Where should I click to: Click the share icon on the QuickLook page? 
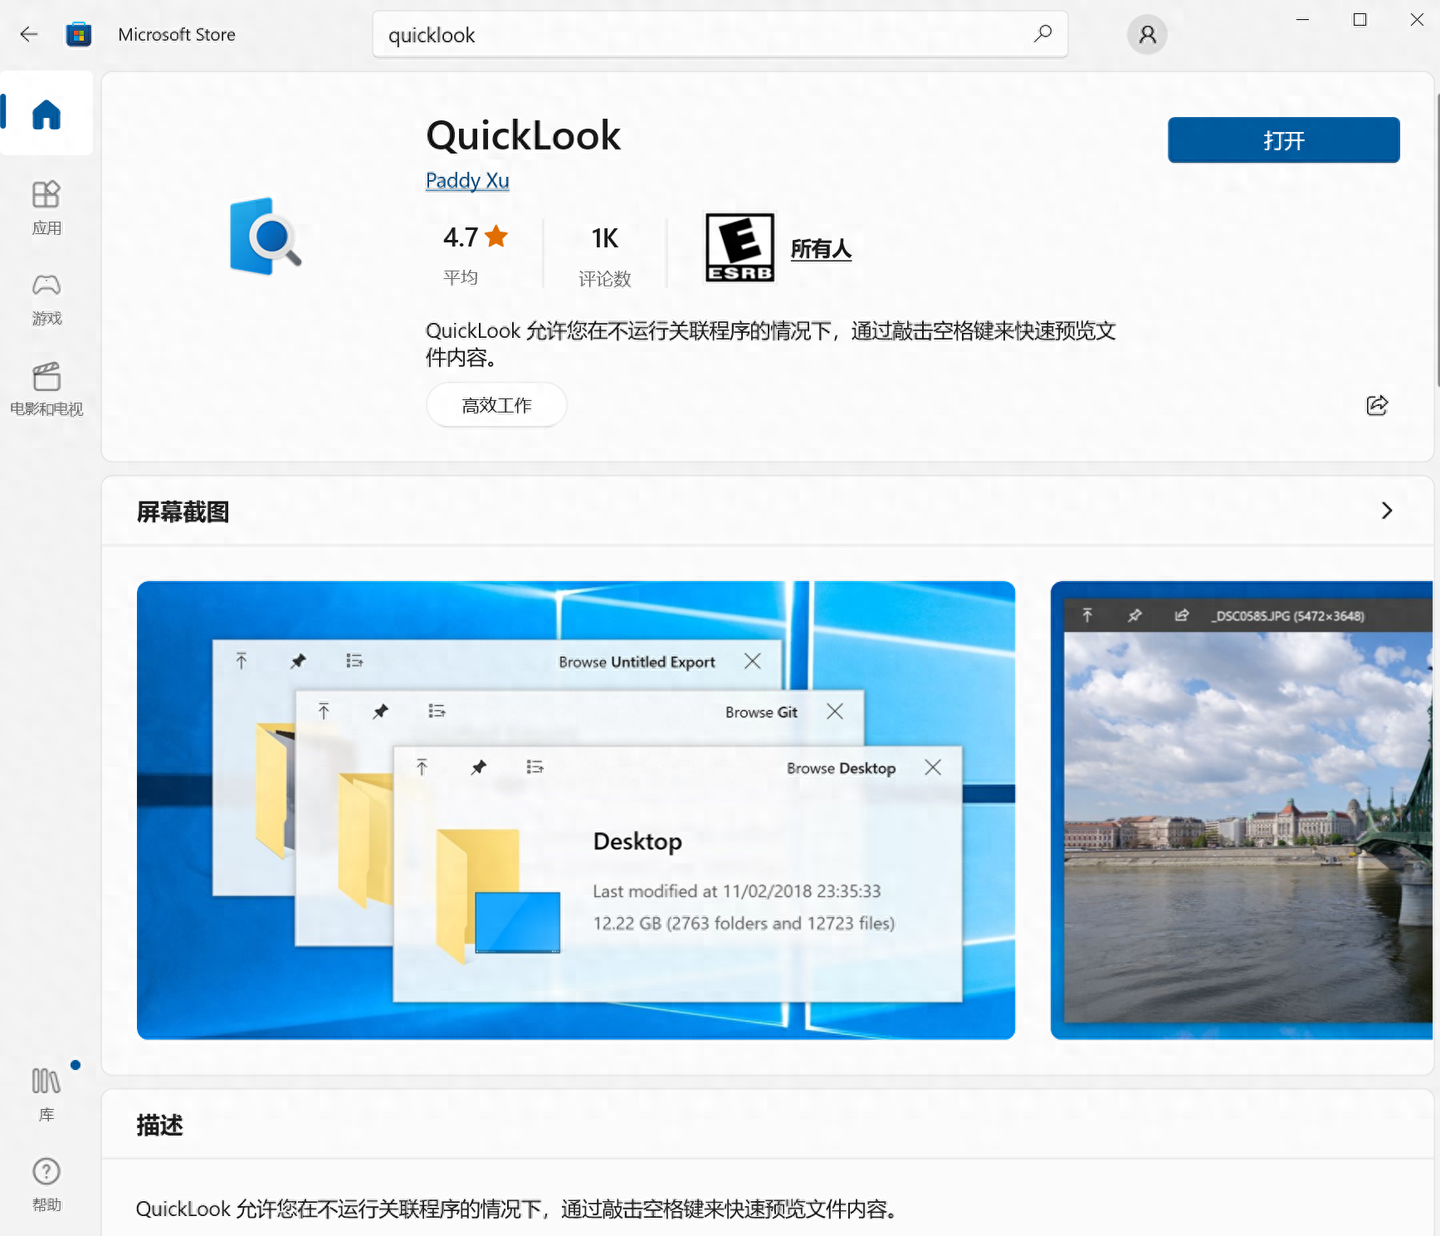(1377, 405)
